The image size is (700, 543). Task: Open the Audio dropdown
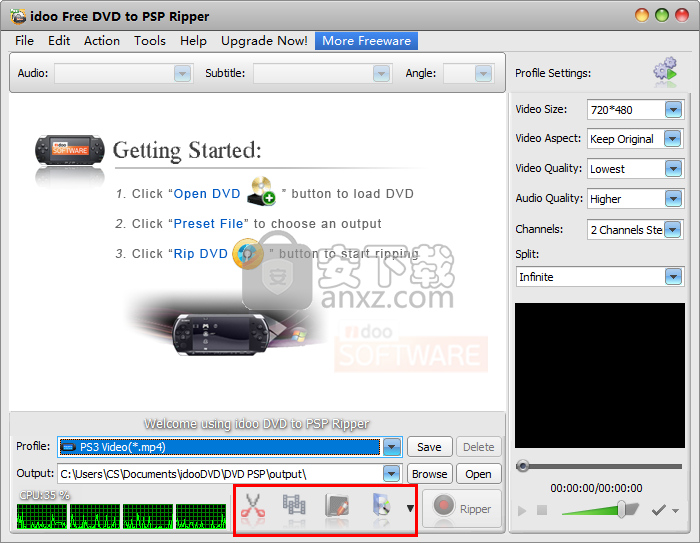(182, 73)
